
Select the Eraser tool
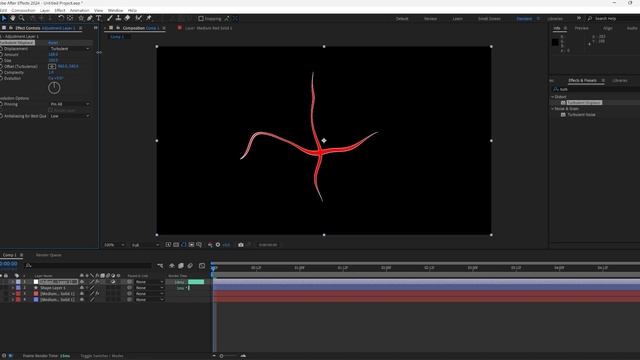(x=127, y=18)
